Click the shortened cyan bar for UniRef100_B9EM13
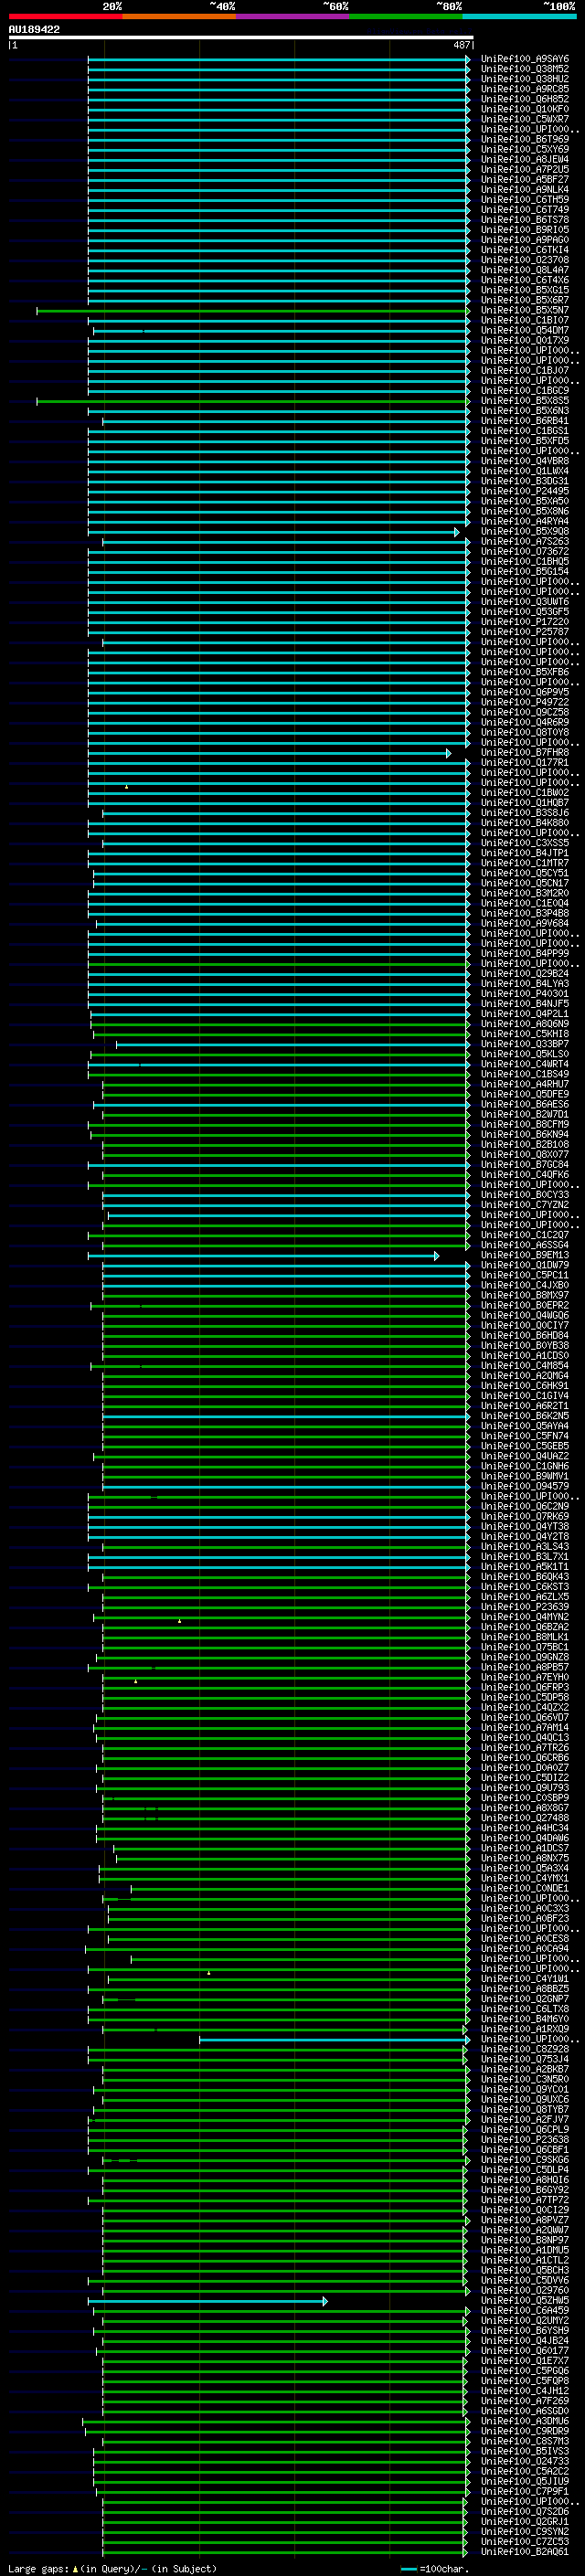 pos(263,1256)
